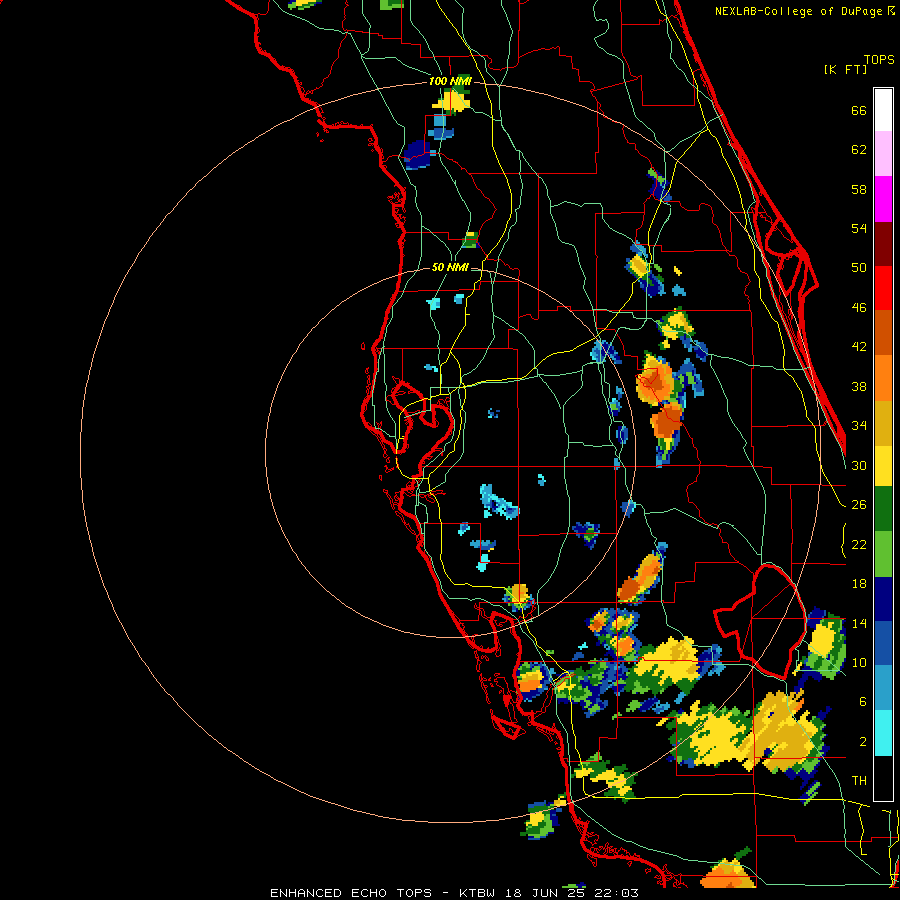Click the 50 NMI range ring label
900x900 pixels.
(x=450, y=267)
